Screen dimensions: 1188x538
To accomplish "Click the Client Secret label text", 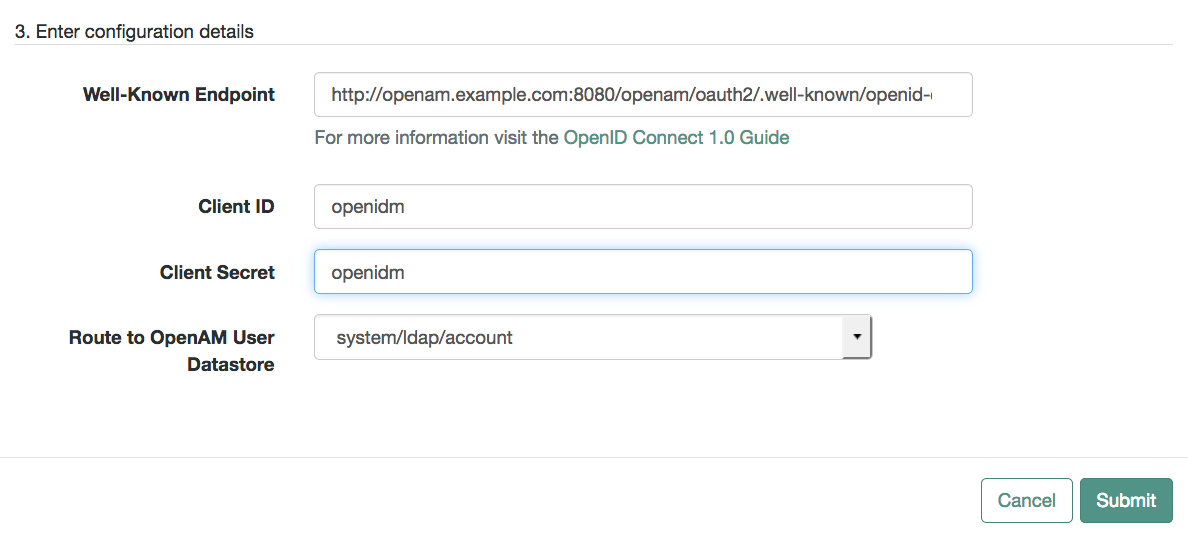I will pyautogui.click(x=217, y=272).
